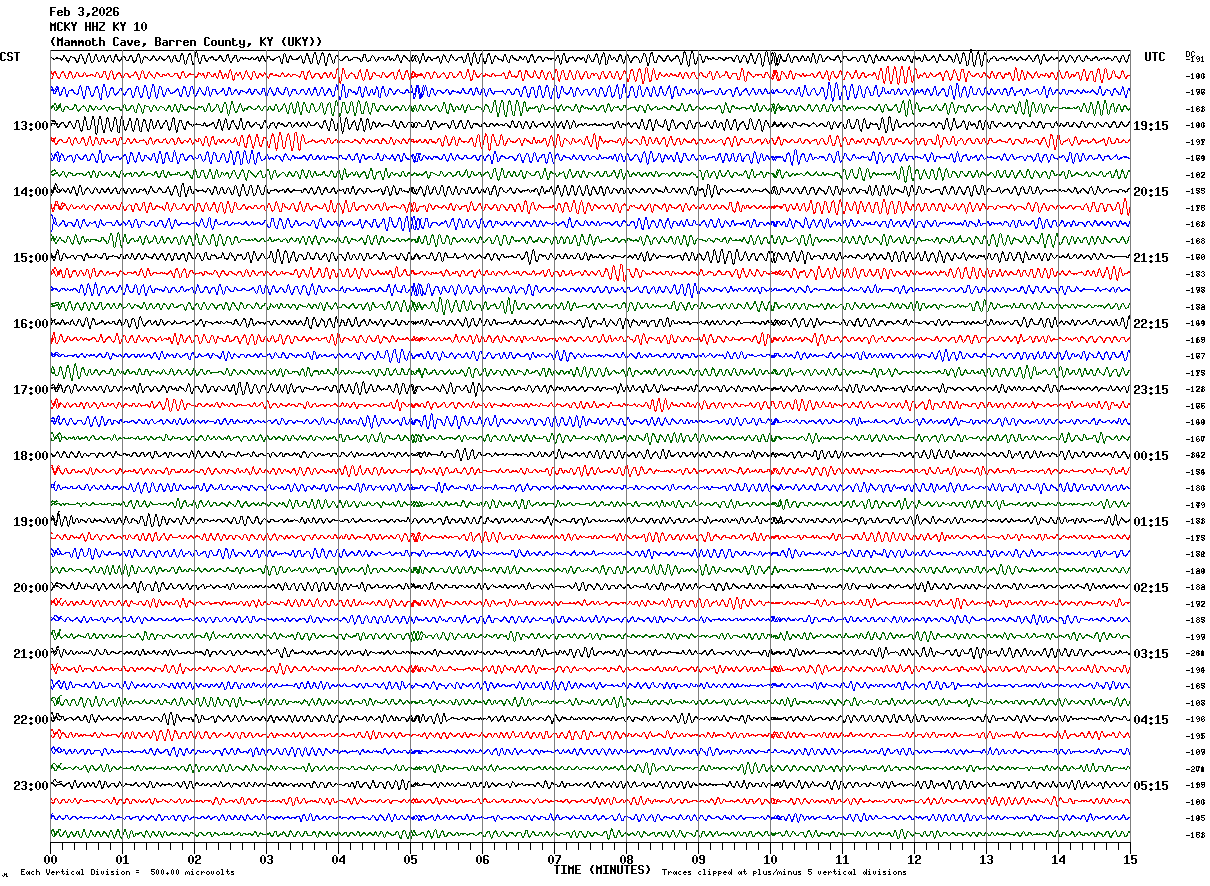Click minute tick 02 on the time axis
The height and width of the screenshot is (886, 1210).
(194, 859)
